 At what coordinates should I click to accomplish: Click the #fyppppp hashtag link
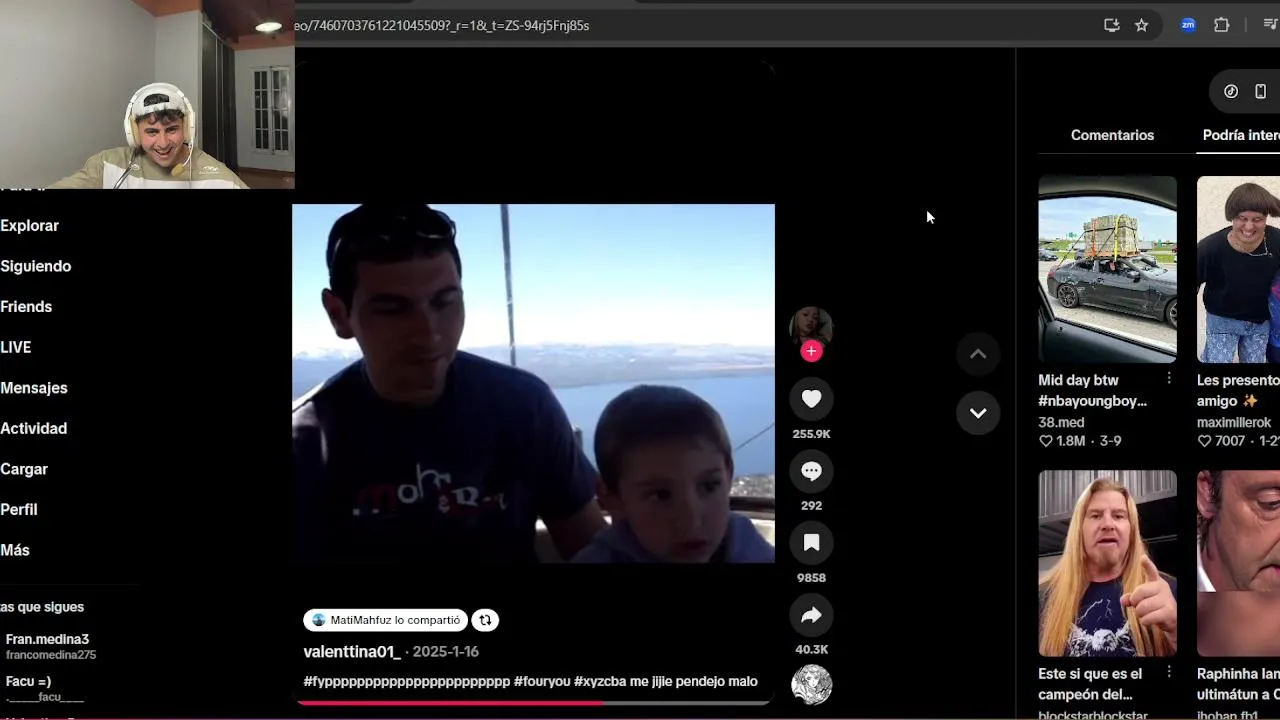pos(406,681)
